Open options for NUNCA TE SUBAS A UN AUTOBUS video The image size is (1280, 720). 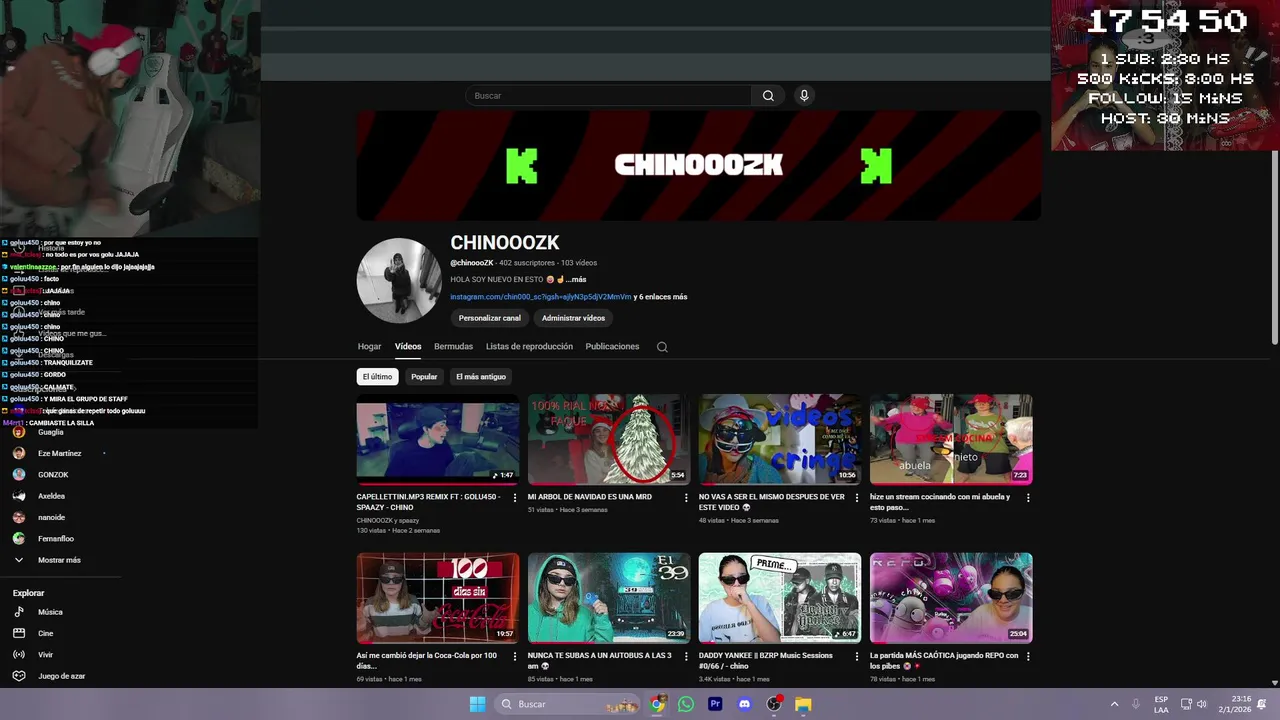click(x=686, y=656)
